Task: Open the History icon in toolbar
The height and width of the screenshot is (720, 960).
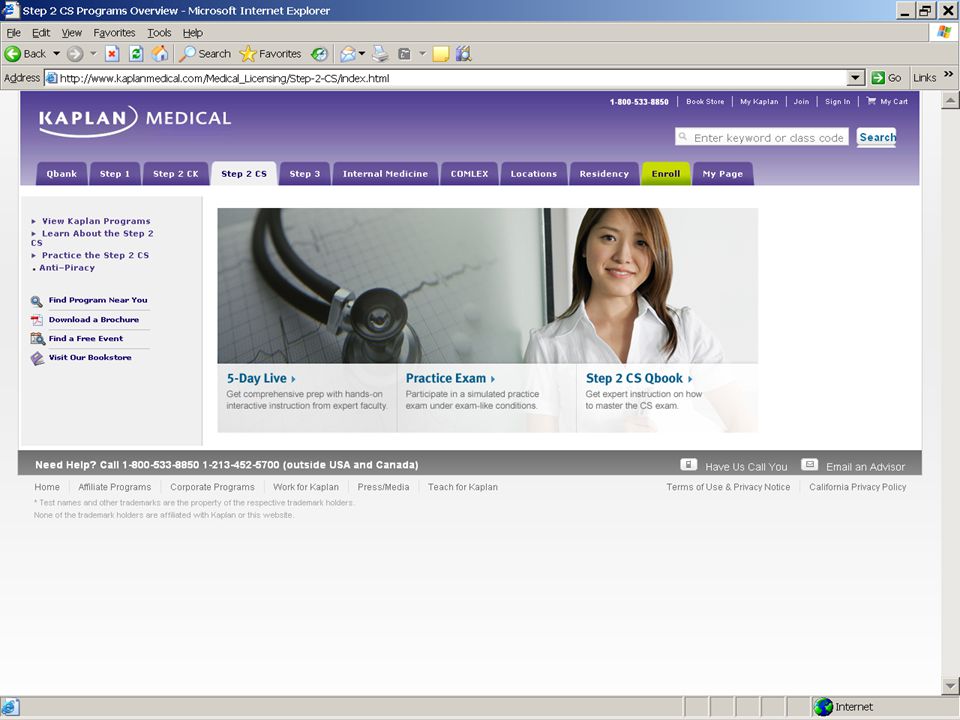Action: pos(319,54)
